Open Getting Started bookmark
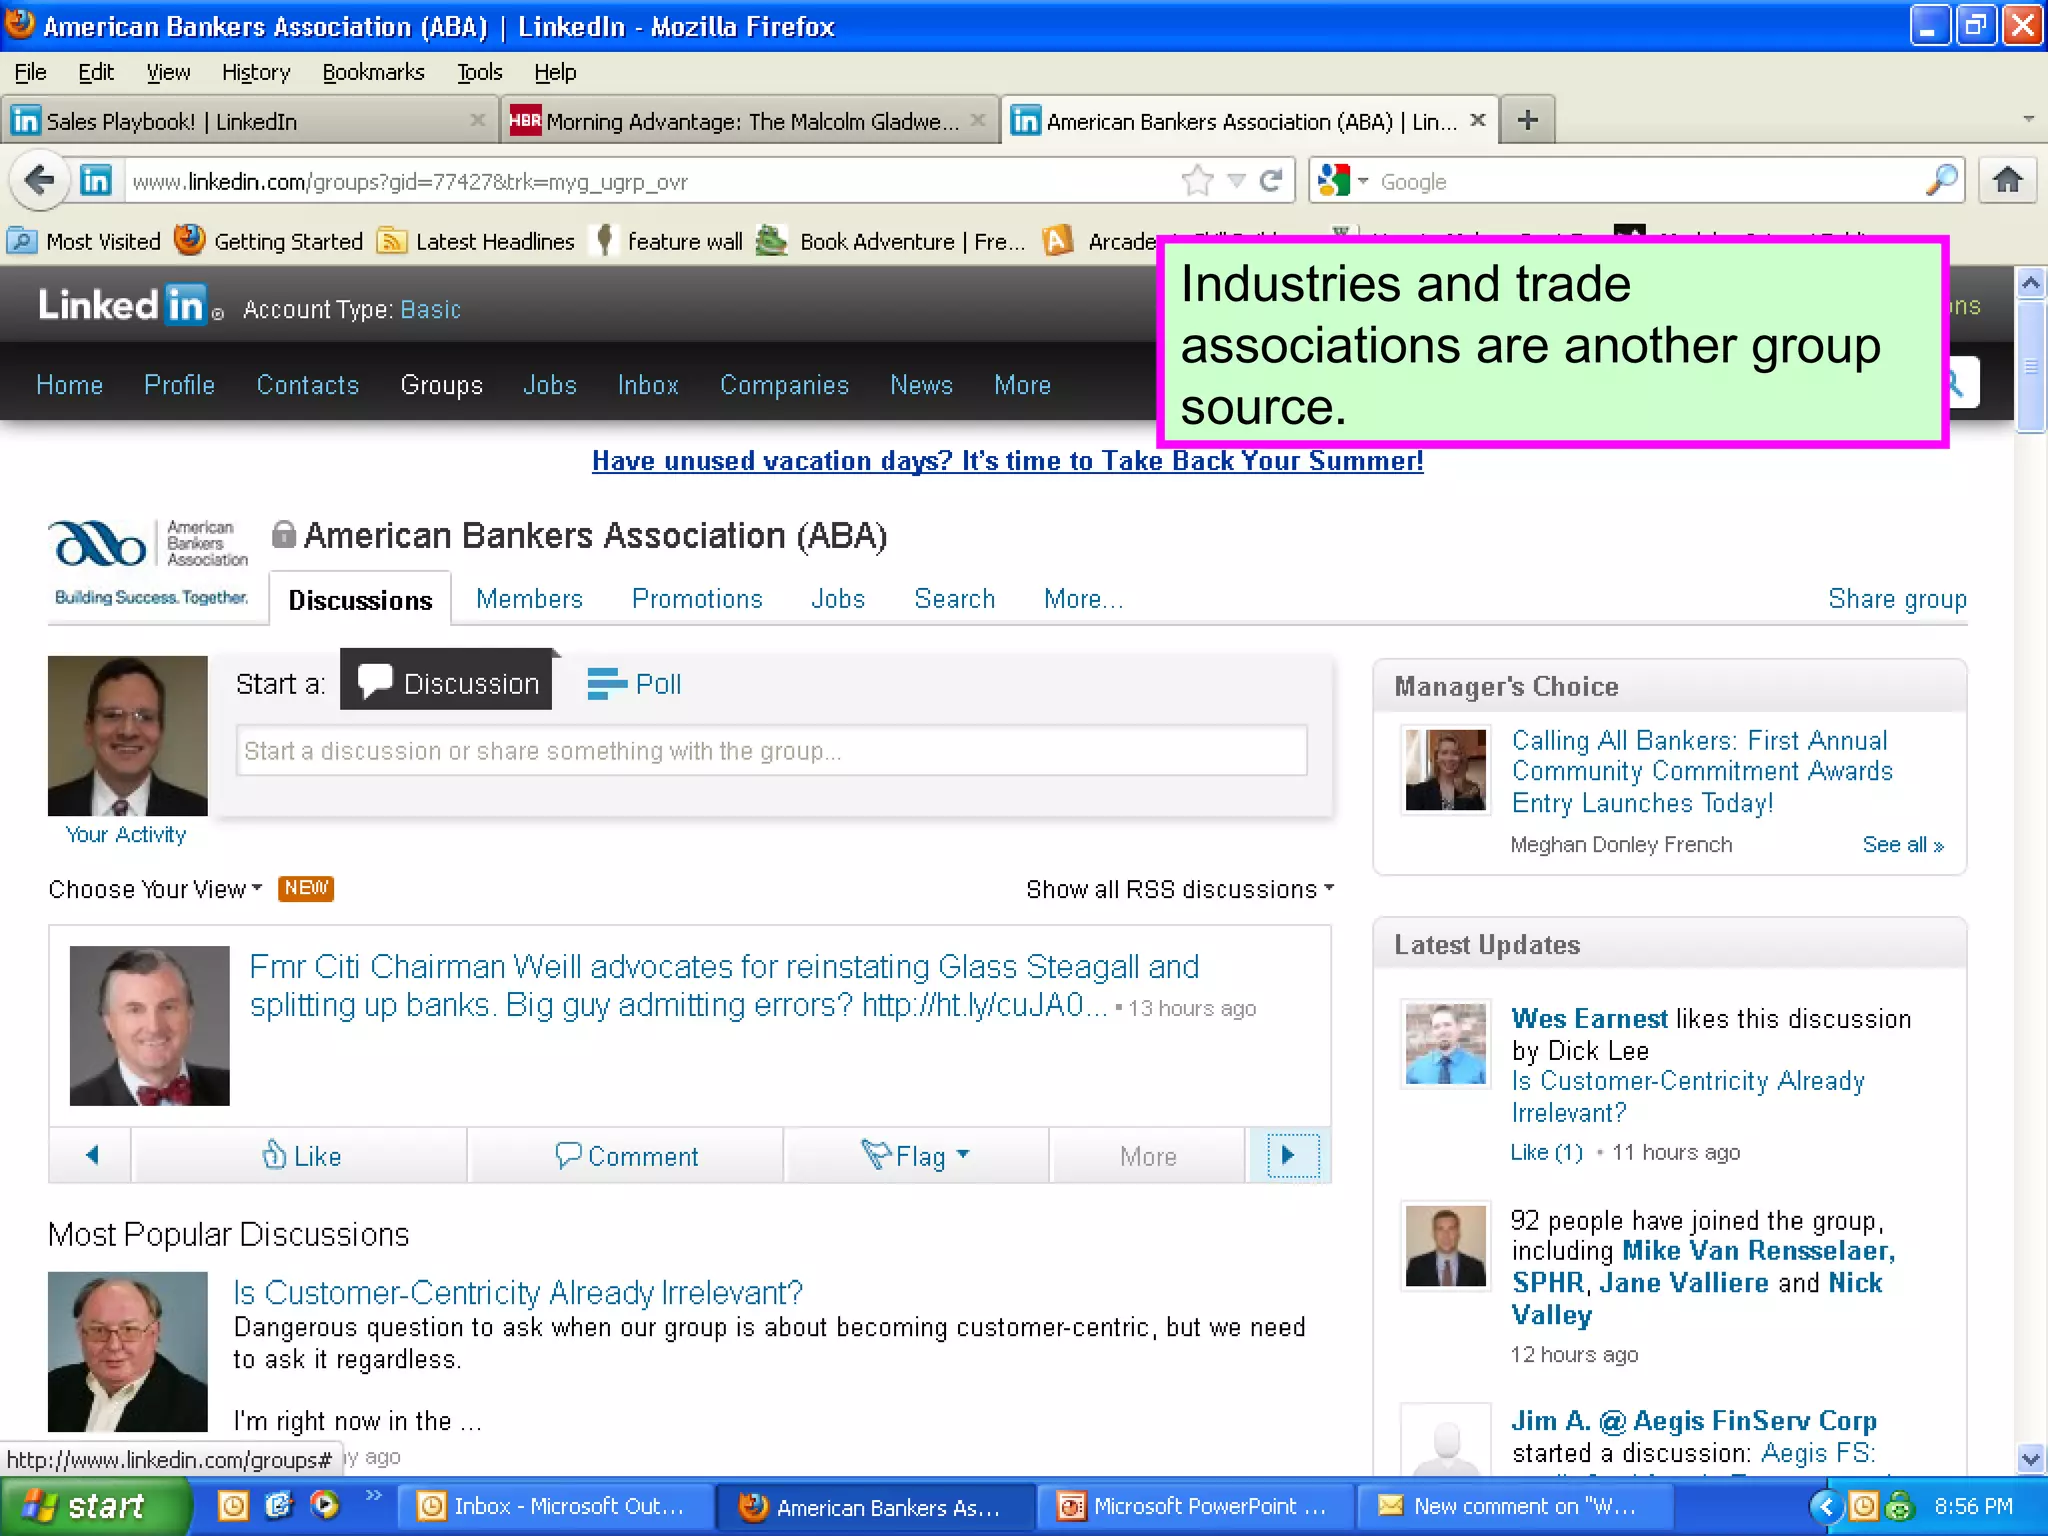 [268, 241]
